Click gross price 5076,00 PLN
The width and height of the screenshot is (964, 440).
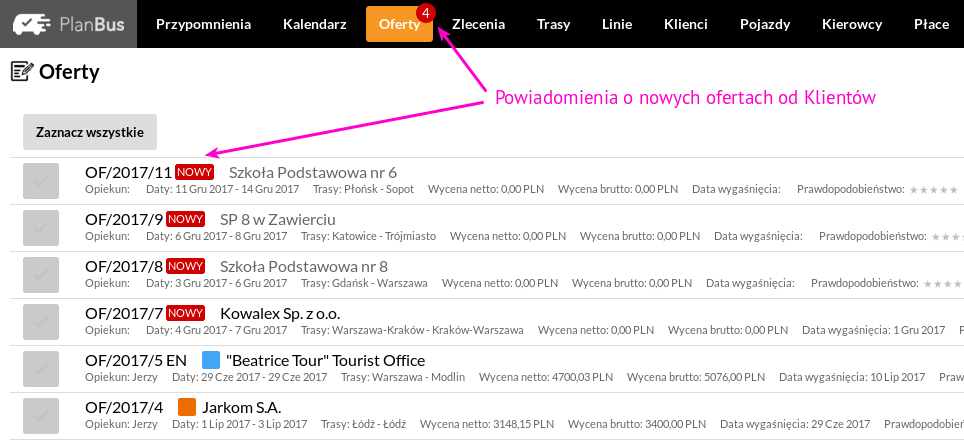tap(730, 377)
